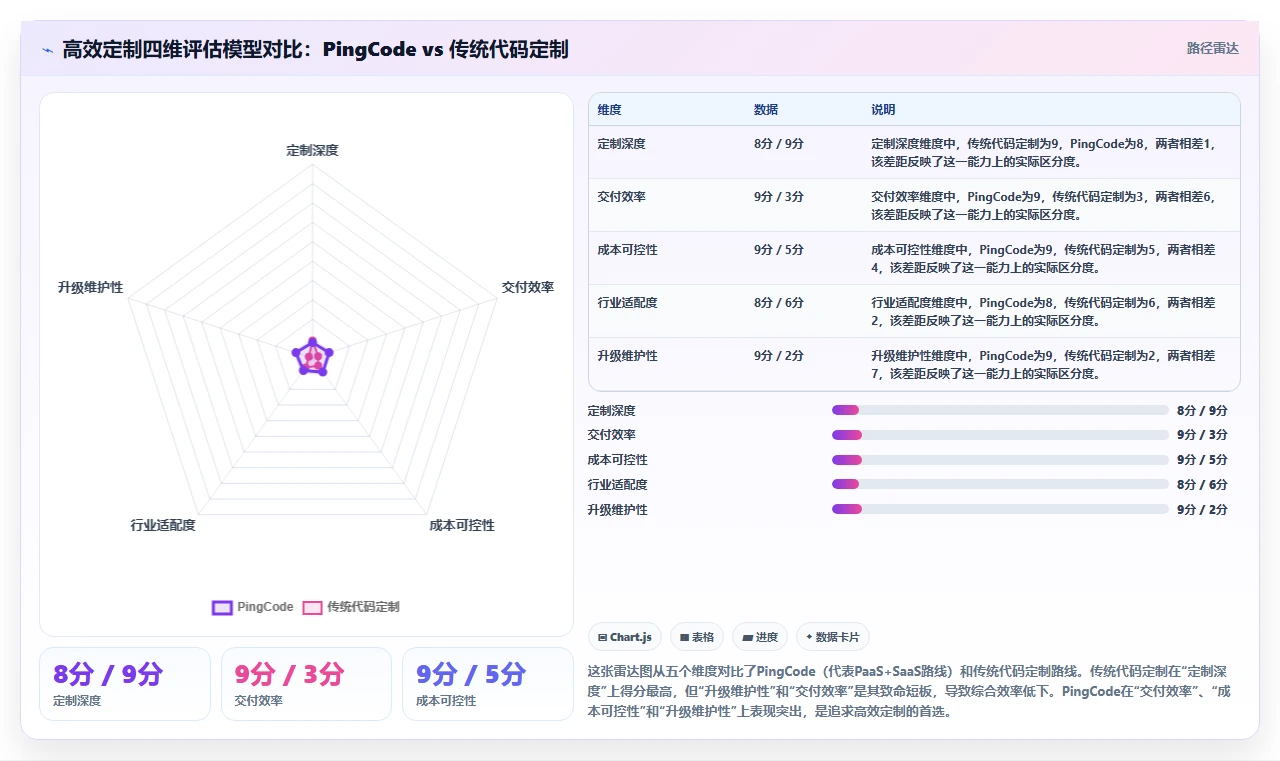Click the 成本可控性 radar axis label
This screenshot has height=761, width=1280.
pyautogui.click(x=462, y=525)
